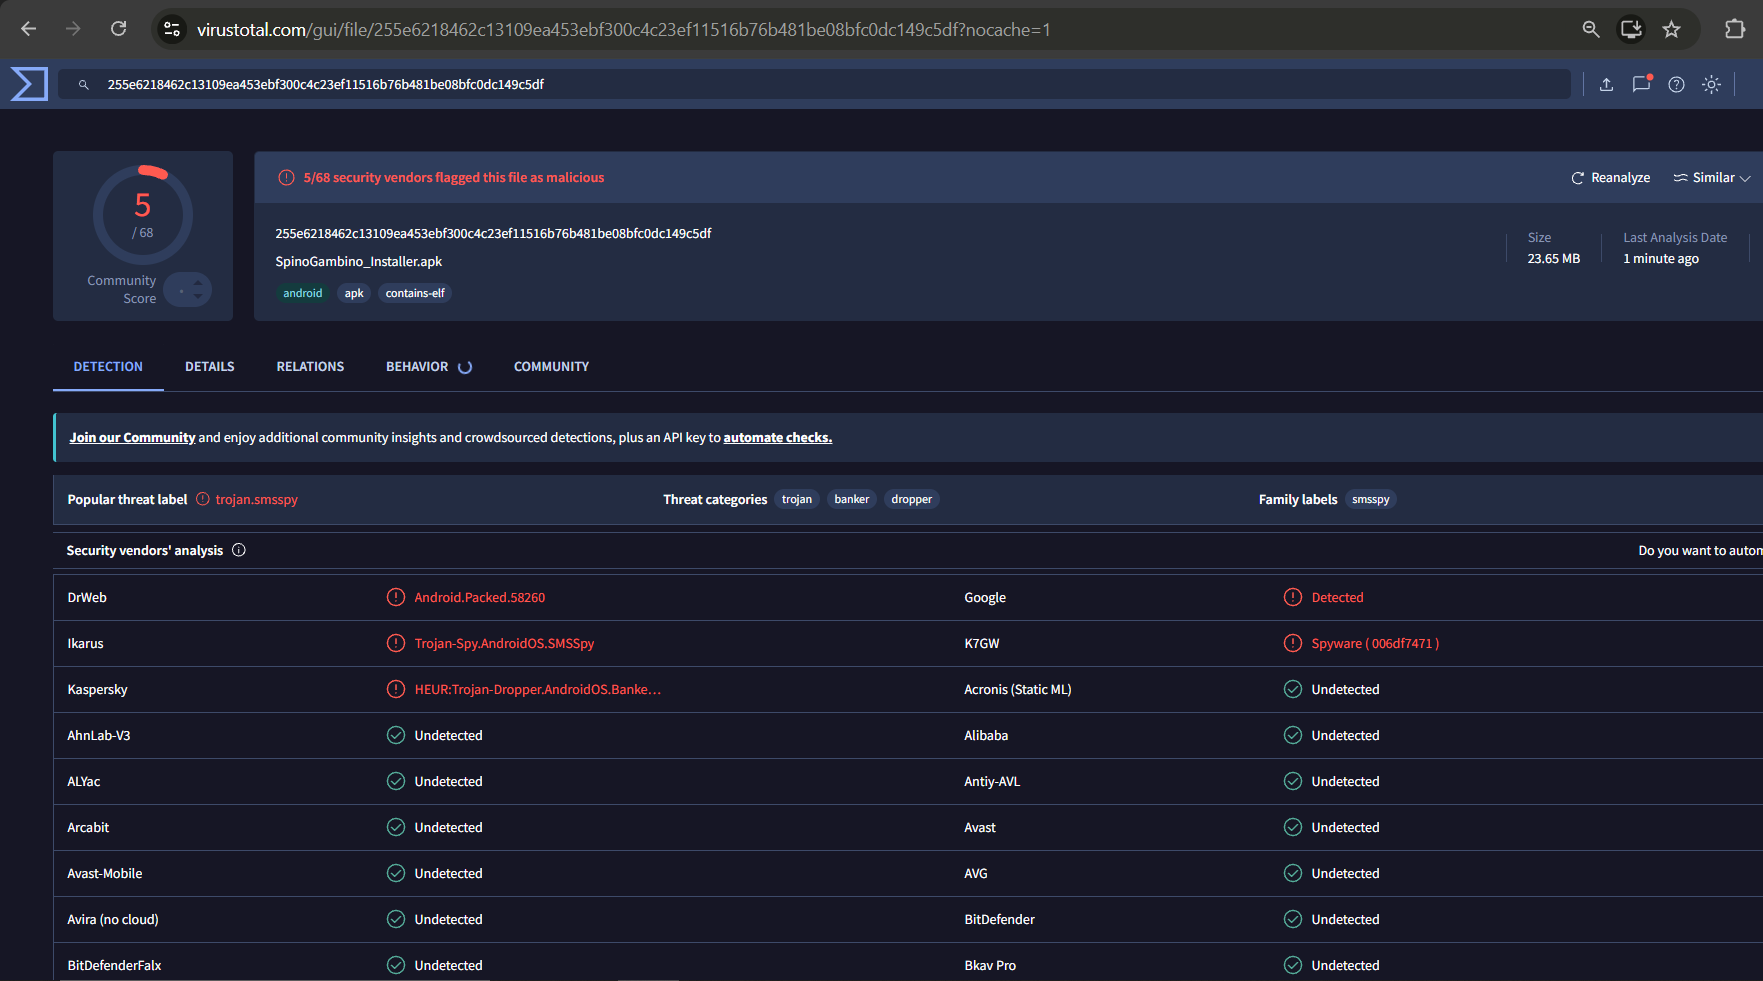This screenshot has height=981, width=1763.
Task: Click the search magnifier in VirusTotal bar
Action: click(x=84, y=85)
